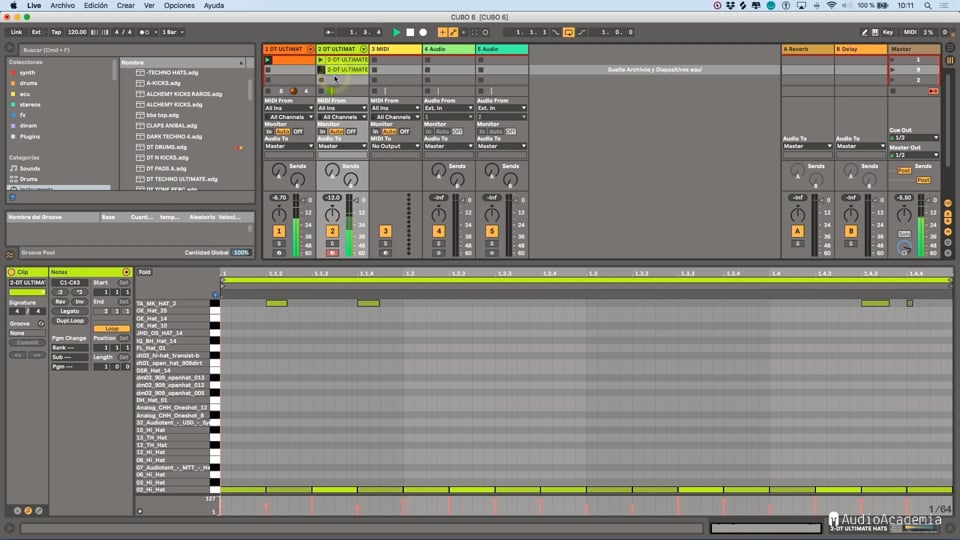Click the browser search field

tap(137, 50)
